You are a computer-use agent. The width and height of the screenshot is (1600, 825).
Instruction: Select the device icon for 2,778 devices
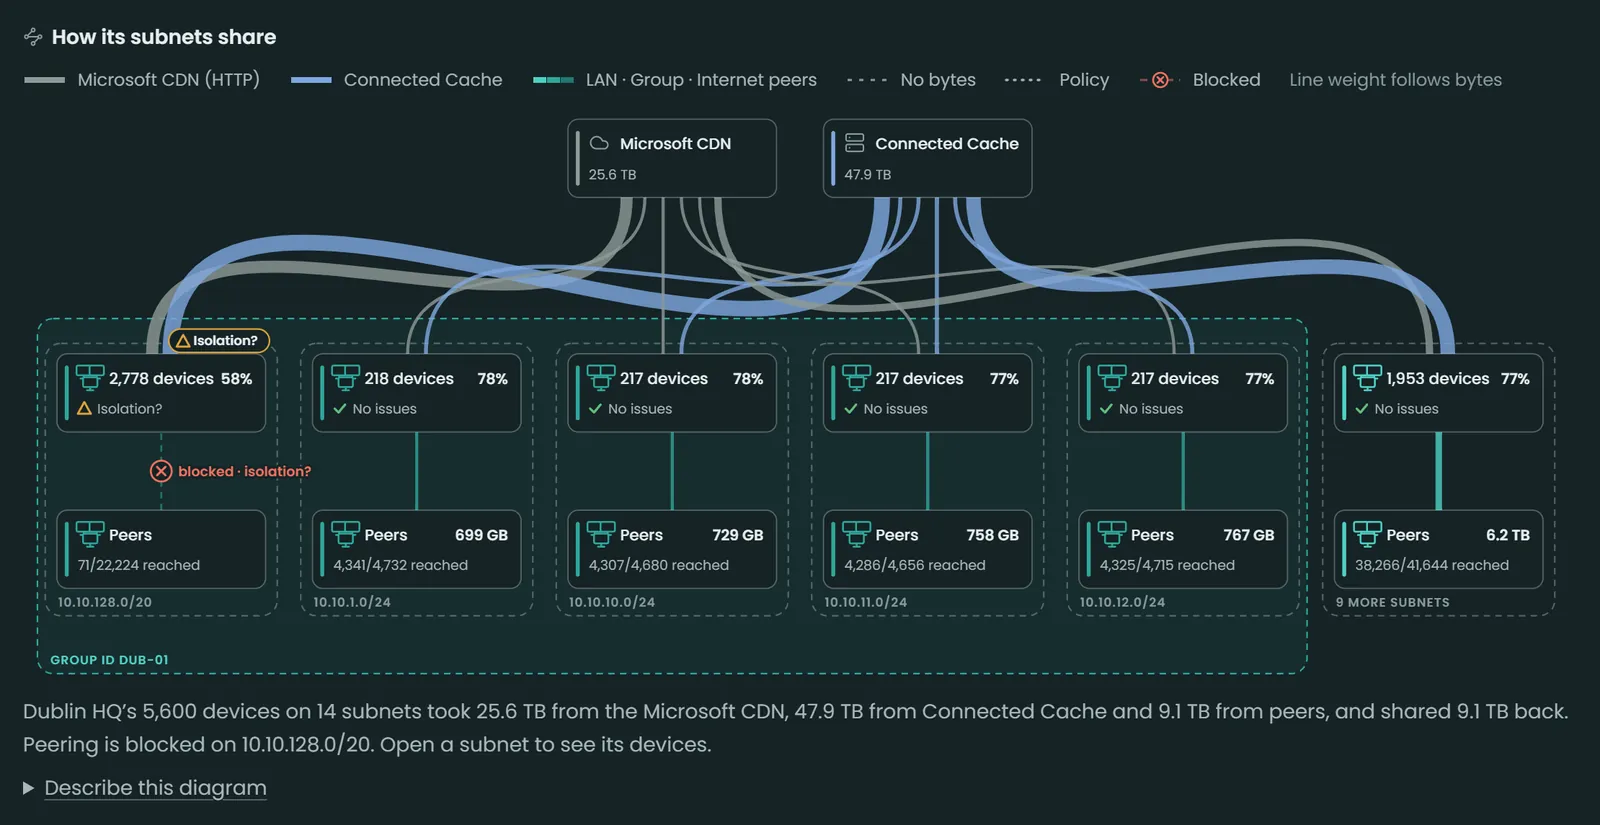[x=90, y=378]
